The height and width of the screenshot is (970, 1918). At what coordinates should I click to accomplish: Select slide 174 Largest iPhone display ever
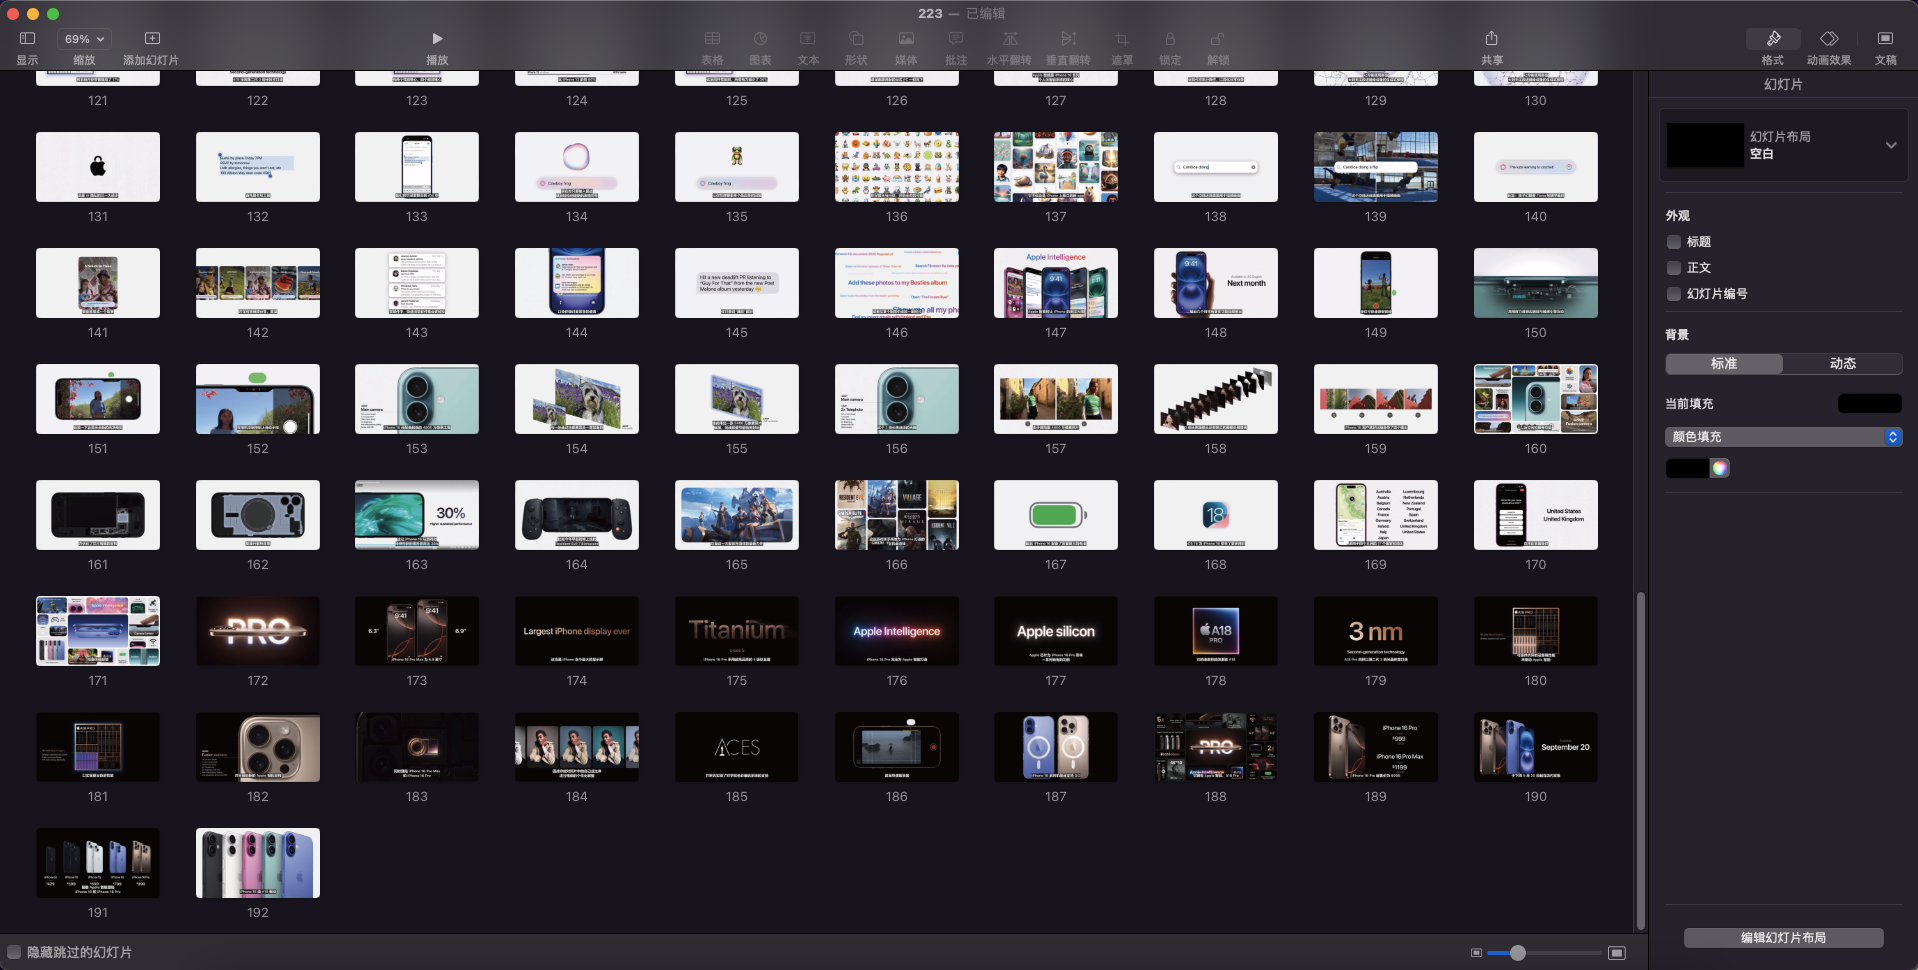(x=577, y=631)
